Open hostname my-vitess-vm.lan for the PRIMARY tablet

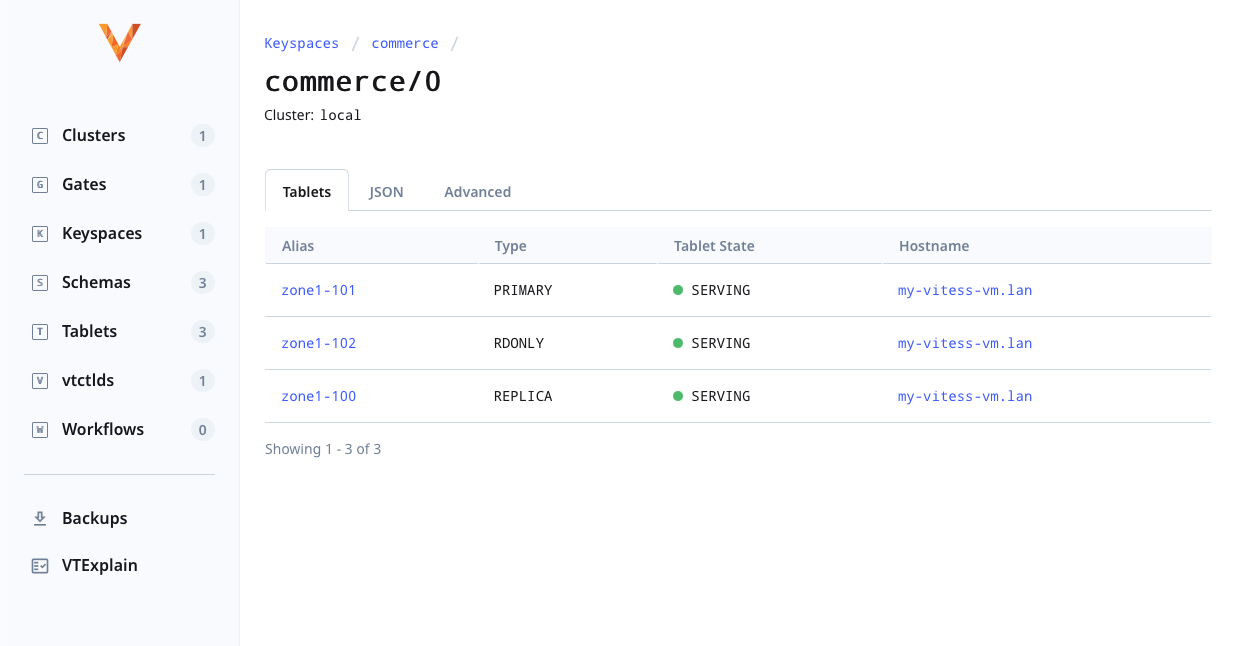[964, 290]
